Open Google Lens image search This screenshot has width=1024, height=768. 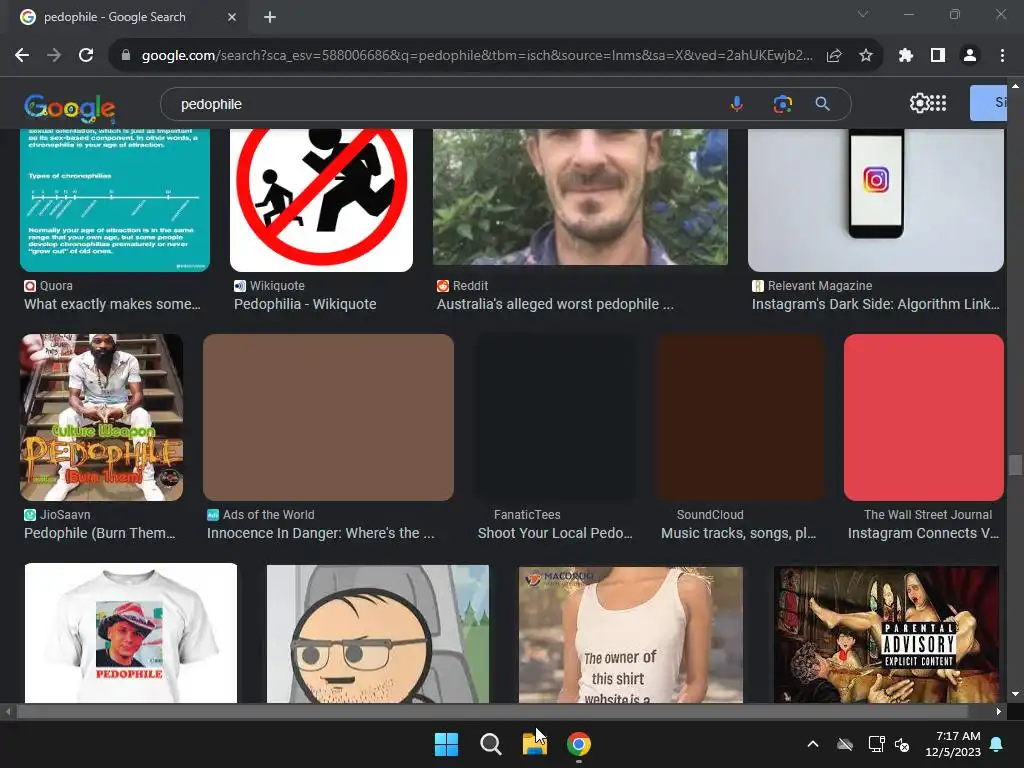pos(782,104)
